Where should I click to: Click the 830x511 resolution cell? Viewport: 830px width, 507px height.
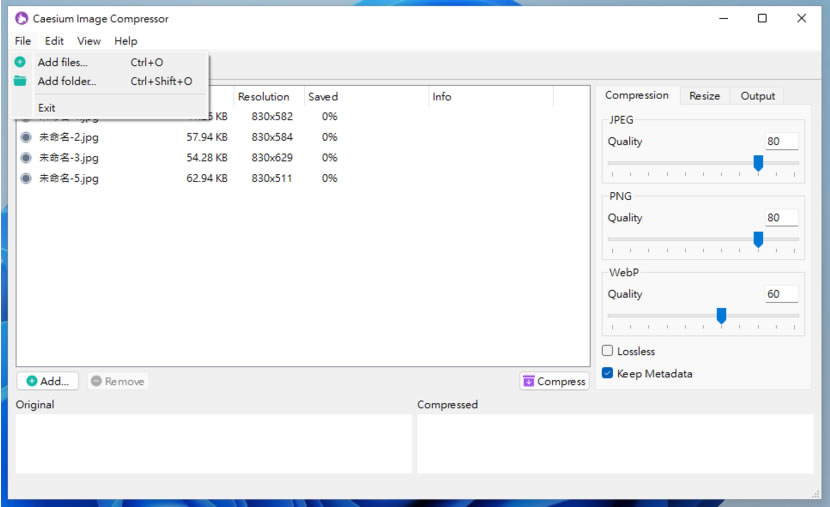pyautogui.click(x=272, y=178)
